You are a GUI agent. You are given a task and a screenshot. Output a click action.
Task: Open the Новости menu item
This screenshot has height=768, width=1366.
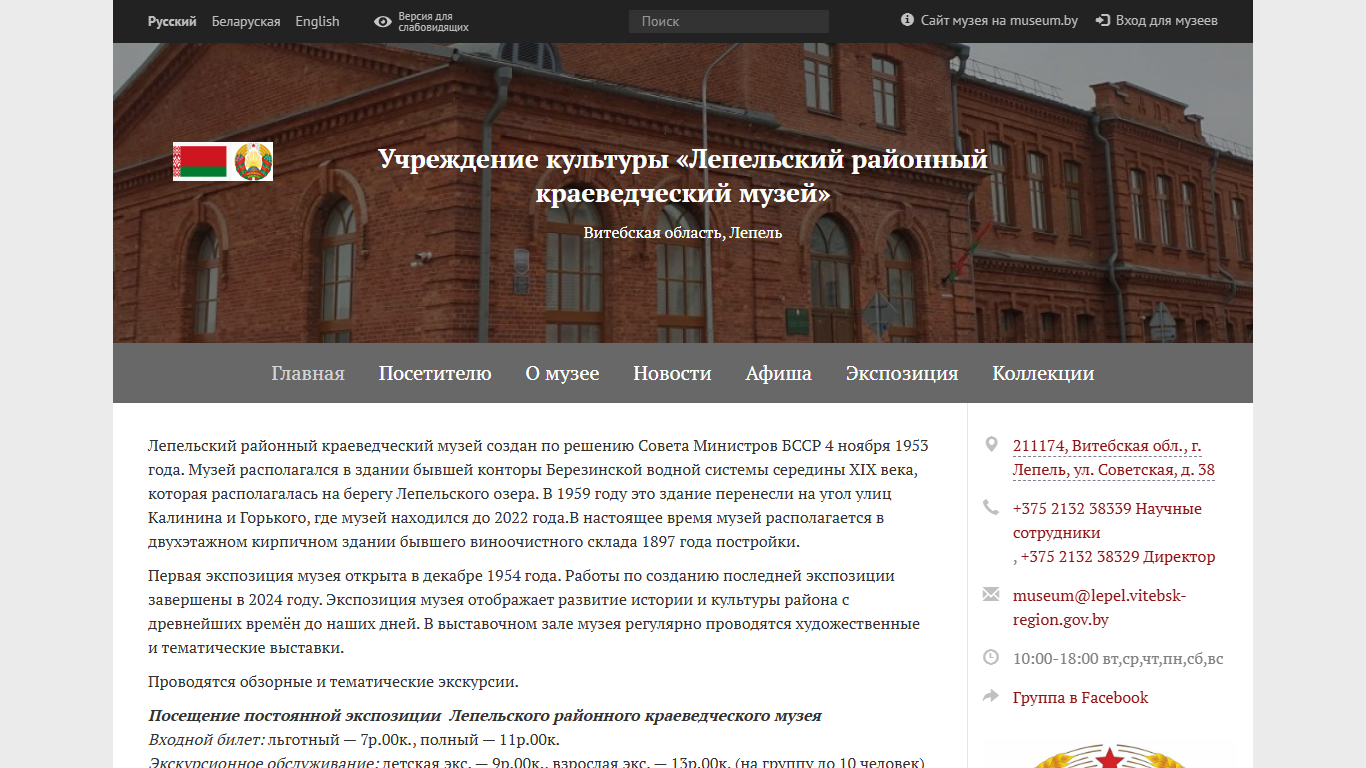tap(672, 373)
